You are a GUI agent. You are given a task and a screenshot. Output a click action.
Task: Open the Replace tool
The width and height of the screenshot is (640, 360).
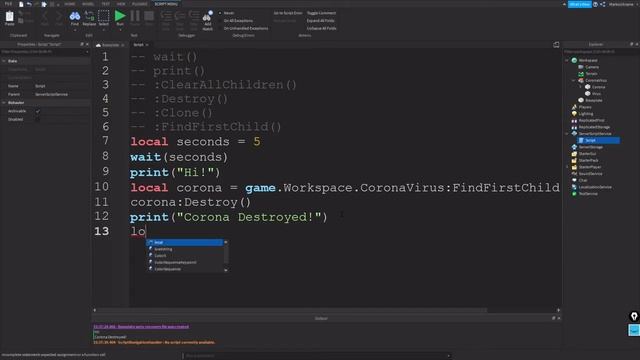point(89,18)
